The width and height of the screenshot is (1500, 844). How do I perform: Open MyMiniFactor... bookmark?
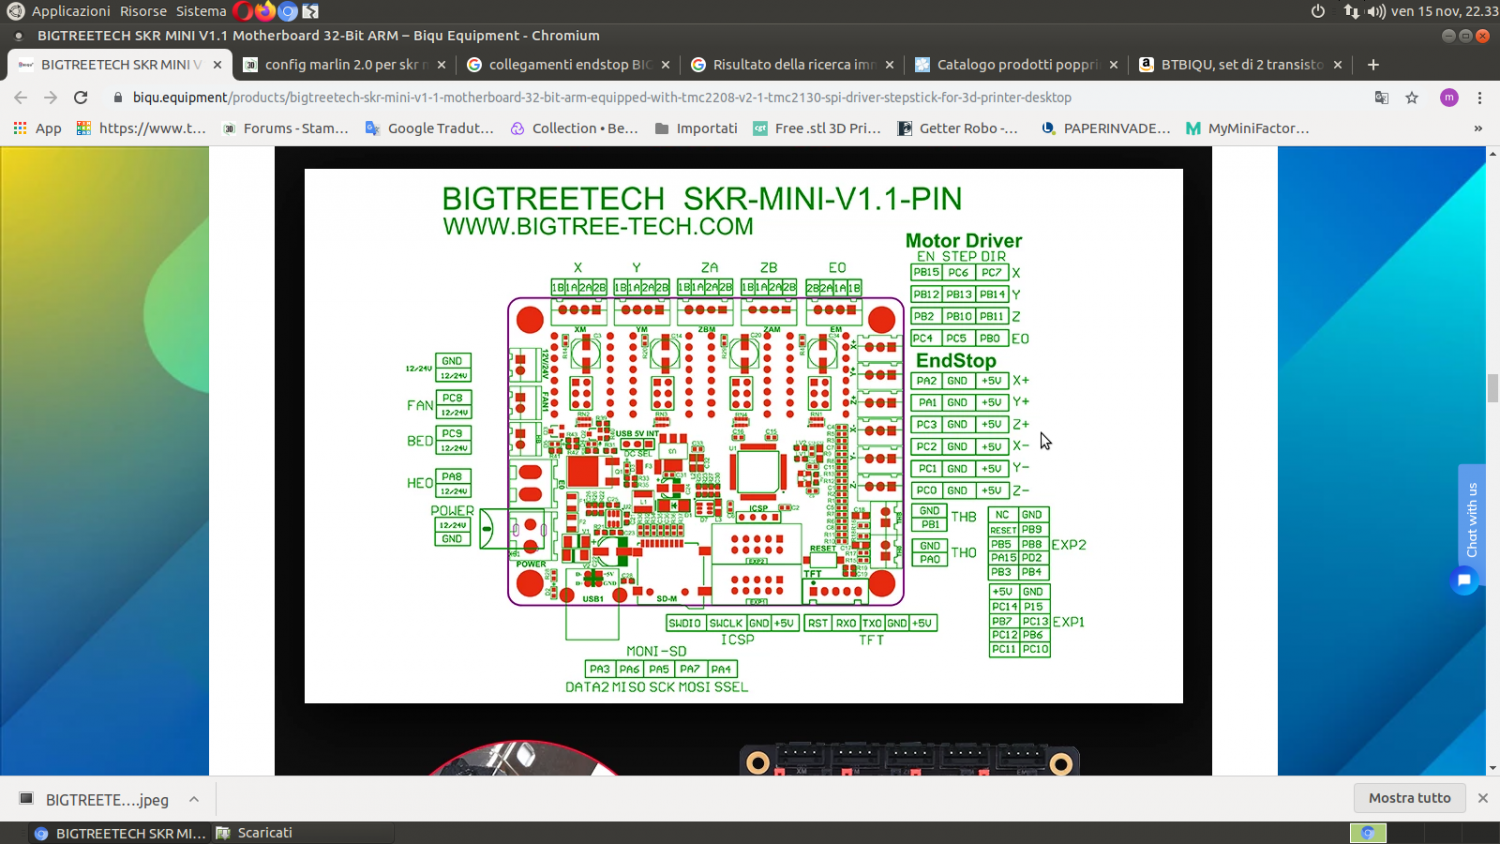coord(1247,128)
